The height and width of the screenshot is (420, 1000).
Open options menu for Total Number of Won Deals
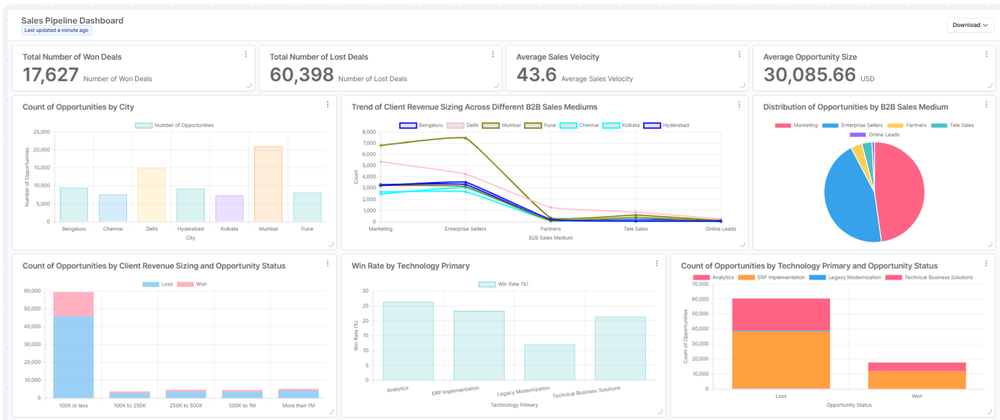pyautogui.click(x=245, y=54)
